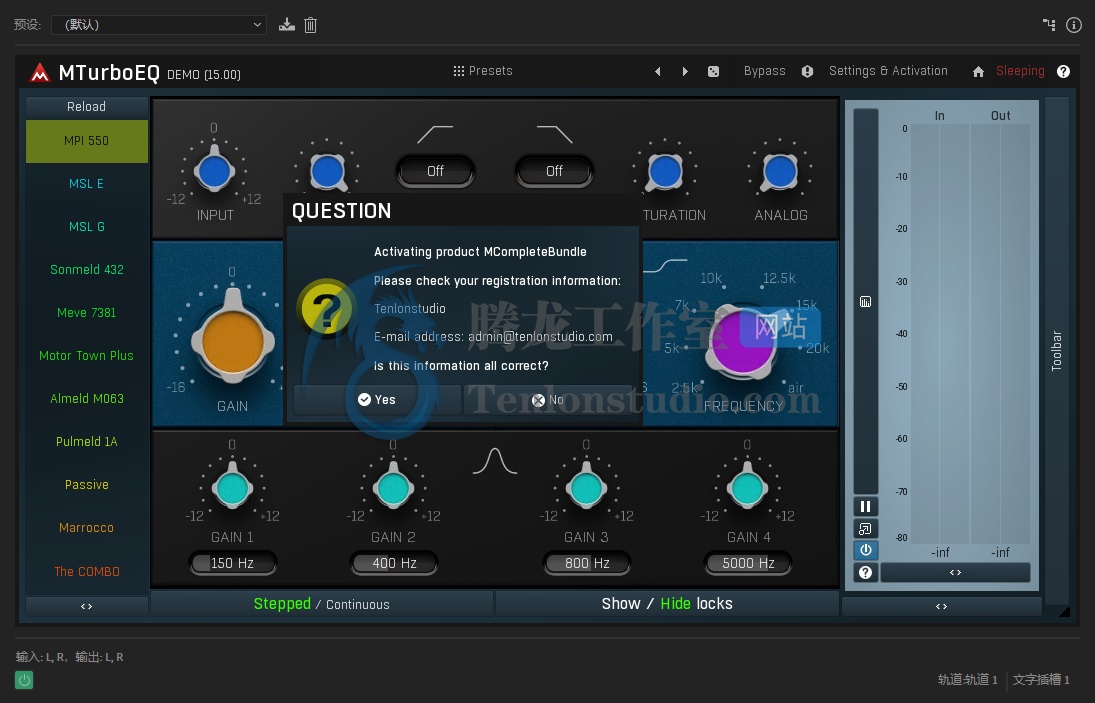Click the bell curve shape icon
Screen dimensions: 1095x703
point(494,461)
